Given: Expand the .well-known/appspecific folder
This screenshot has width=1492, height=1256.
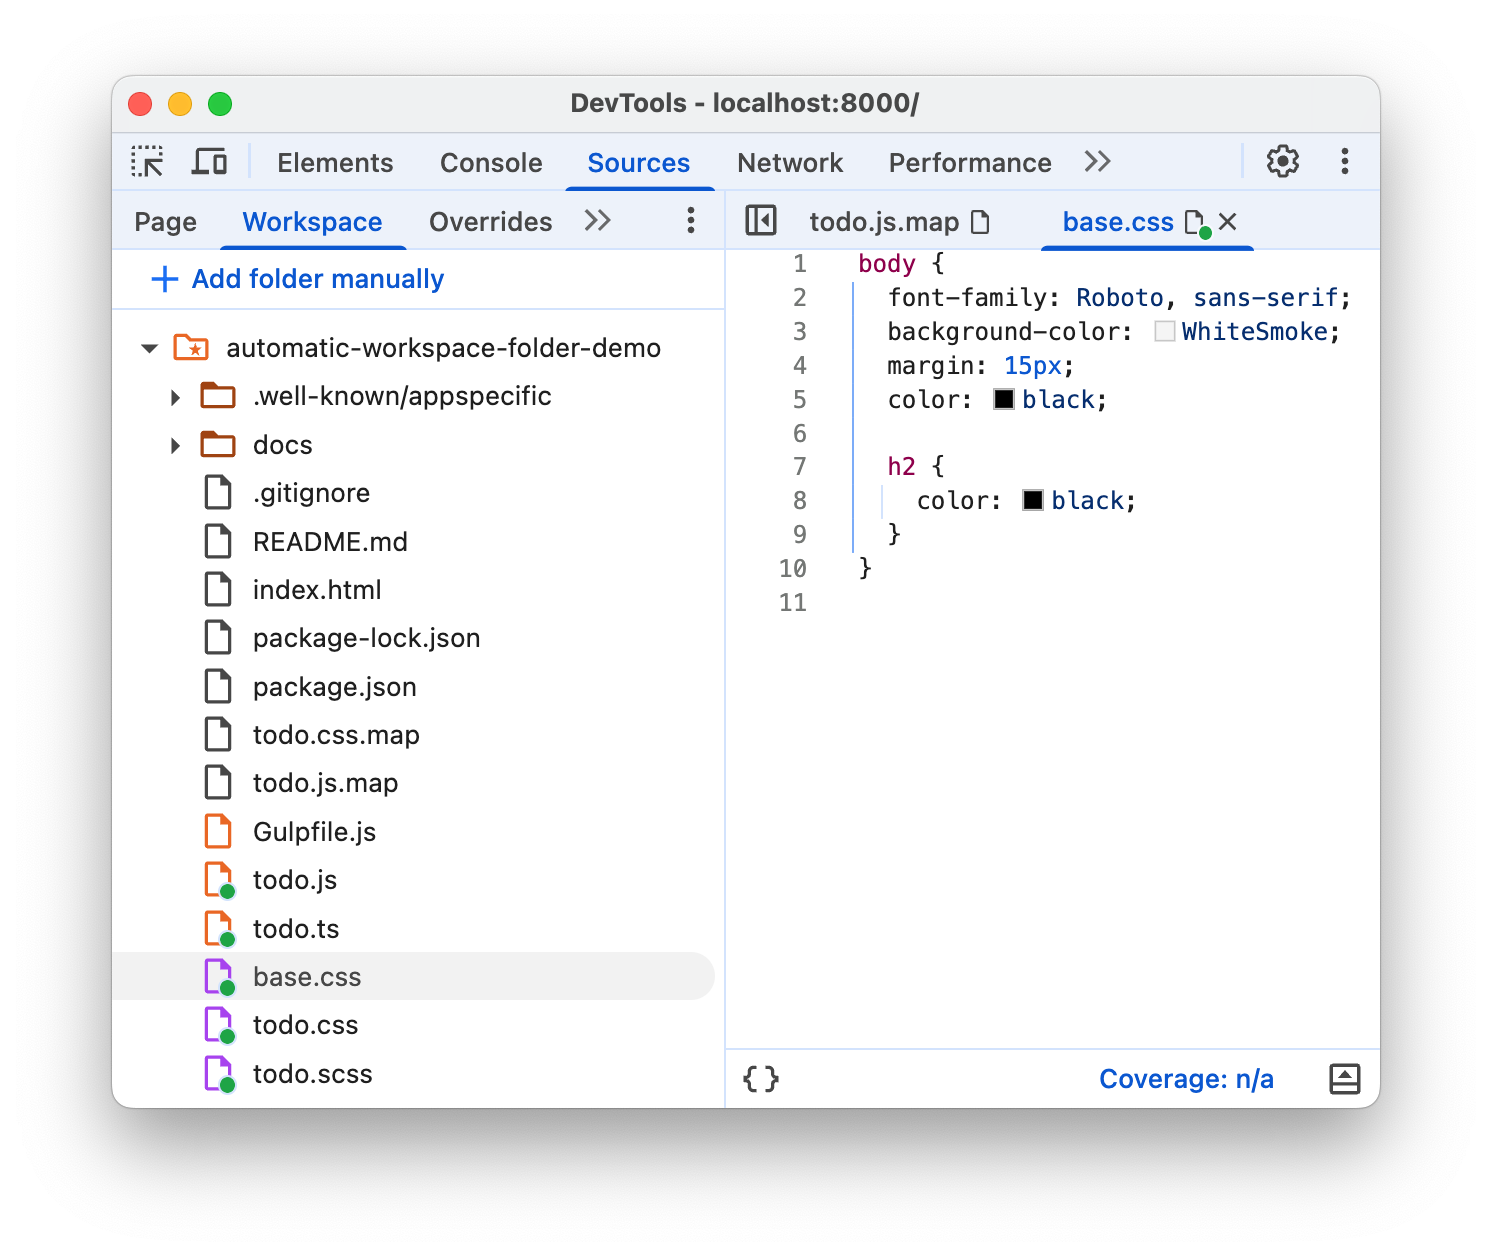Looking at the screenshot, I should [175, 396].
